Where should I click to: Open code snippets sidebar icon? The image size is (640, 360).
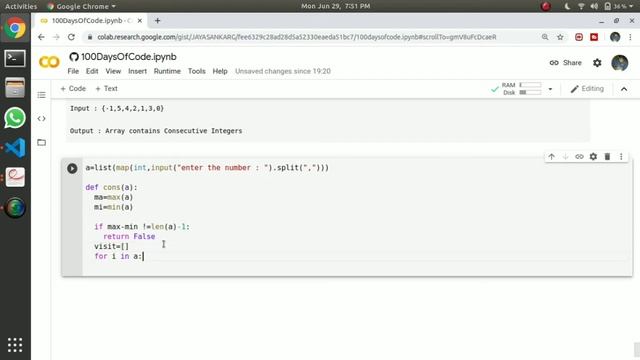(41, 119)
